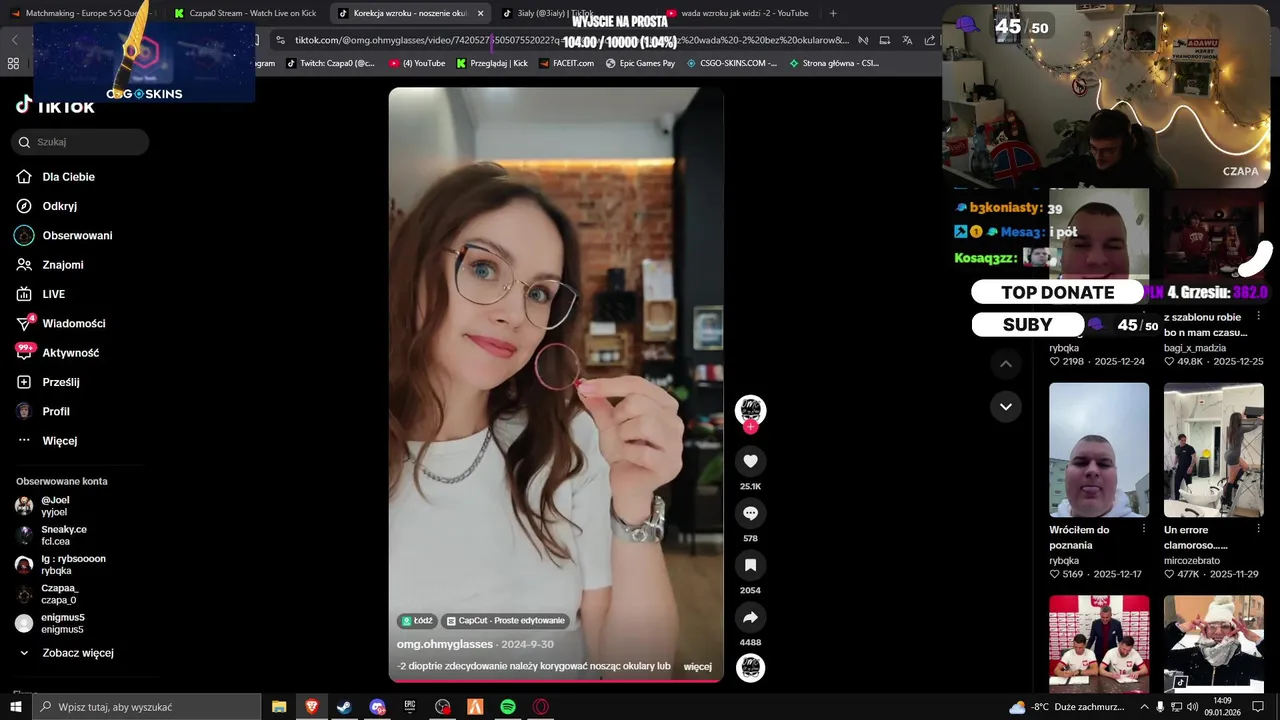Like the video with heart icon
1280x720 pixels.
(750, 460)
